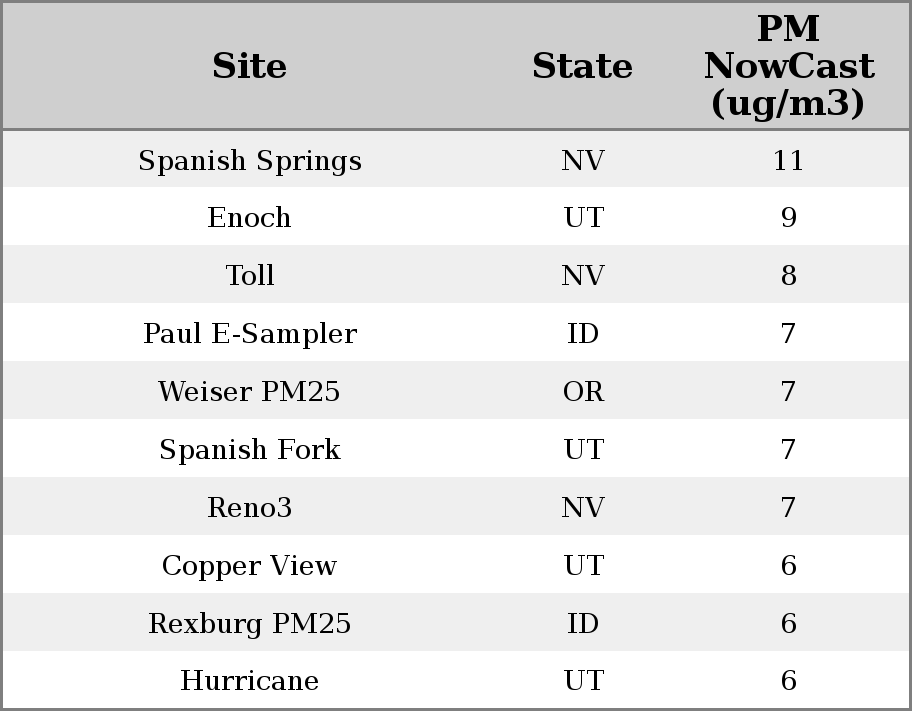Select the Enoch site name
Image resolution: width=912 pixels, height=711 pixels.
click(249, 218)
